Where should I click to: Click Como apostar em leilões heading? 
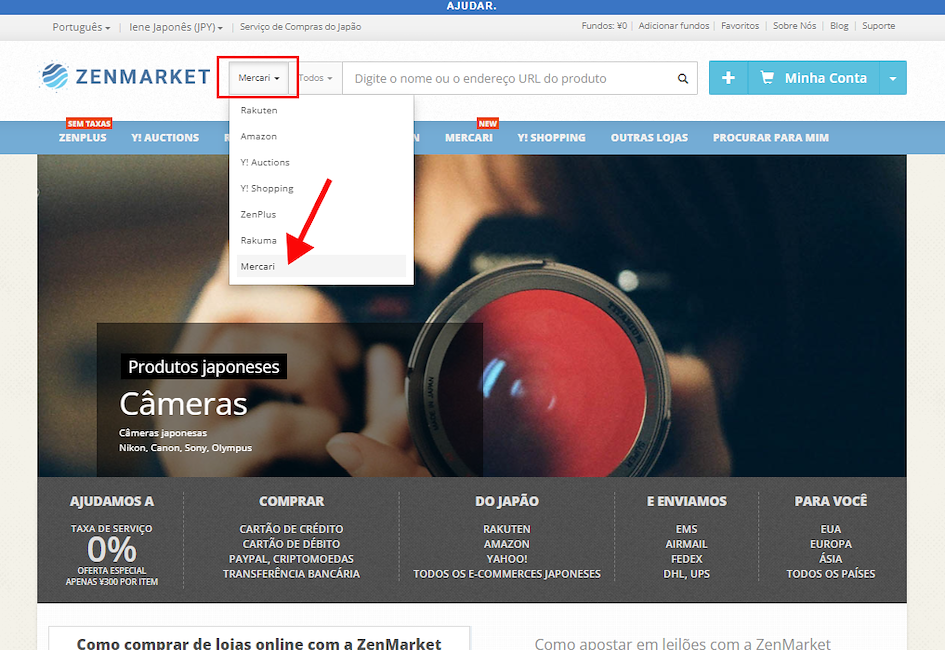click(682, 643)
